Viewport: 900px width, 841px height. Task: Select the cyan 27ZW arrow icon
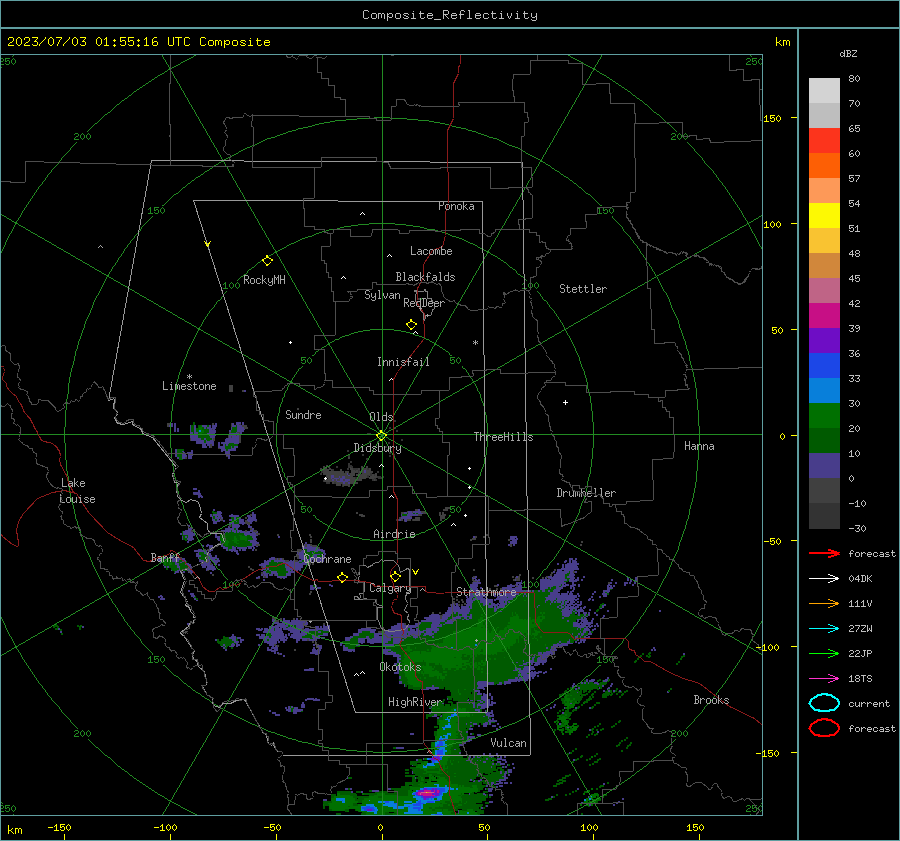(824, 629)
